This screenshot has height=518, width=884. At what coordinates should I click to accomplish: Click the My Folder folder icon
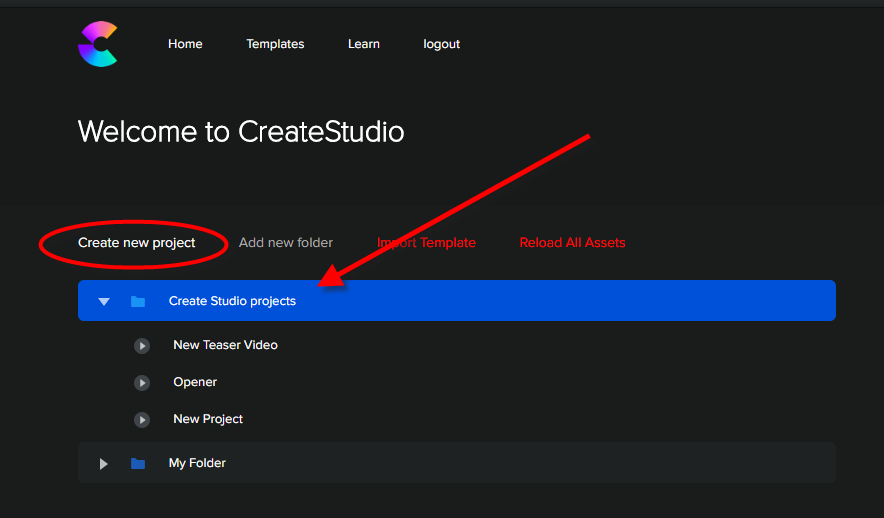[x=138, y=463]
